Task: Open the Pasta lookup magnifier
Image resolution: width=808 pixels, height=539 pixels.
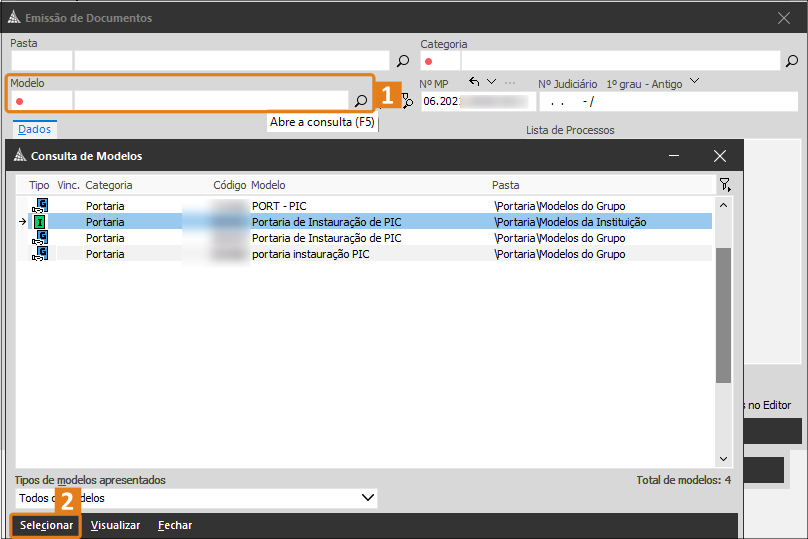Action: pyautogui.click(x=402, y=61)
